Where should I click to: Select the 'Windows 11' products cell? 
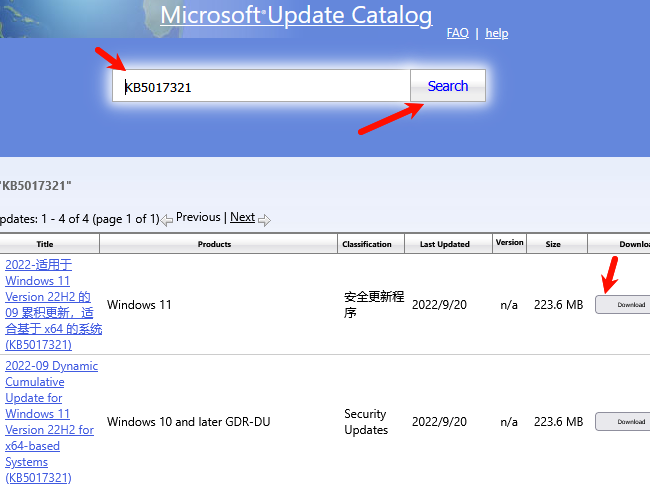point(139,305)
